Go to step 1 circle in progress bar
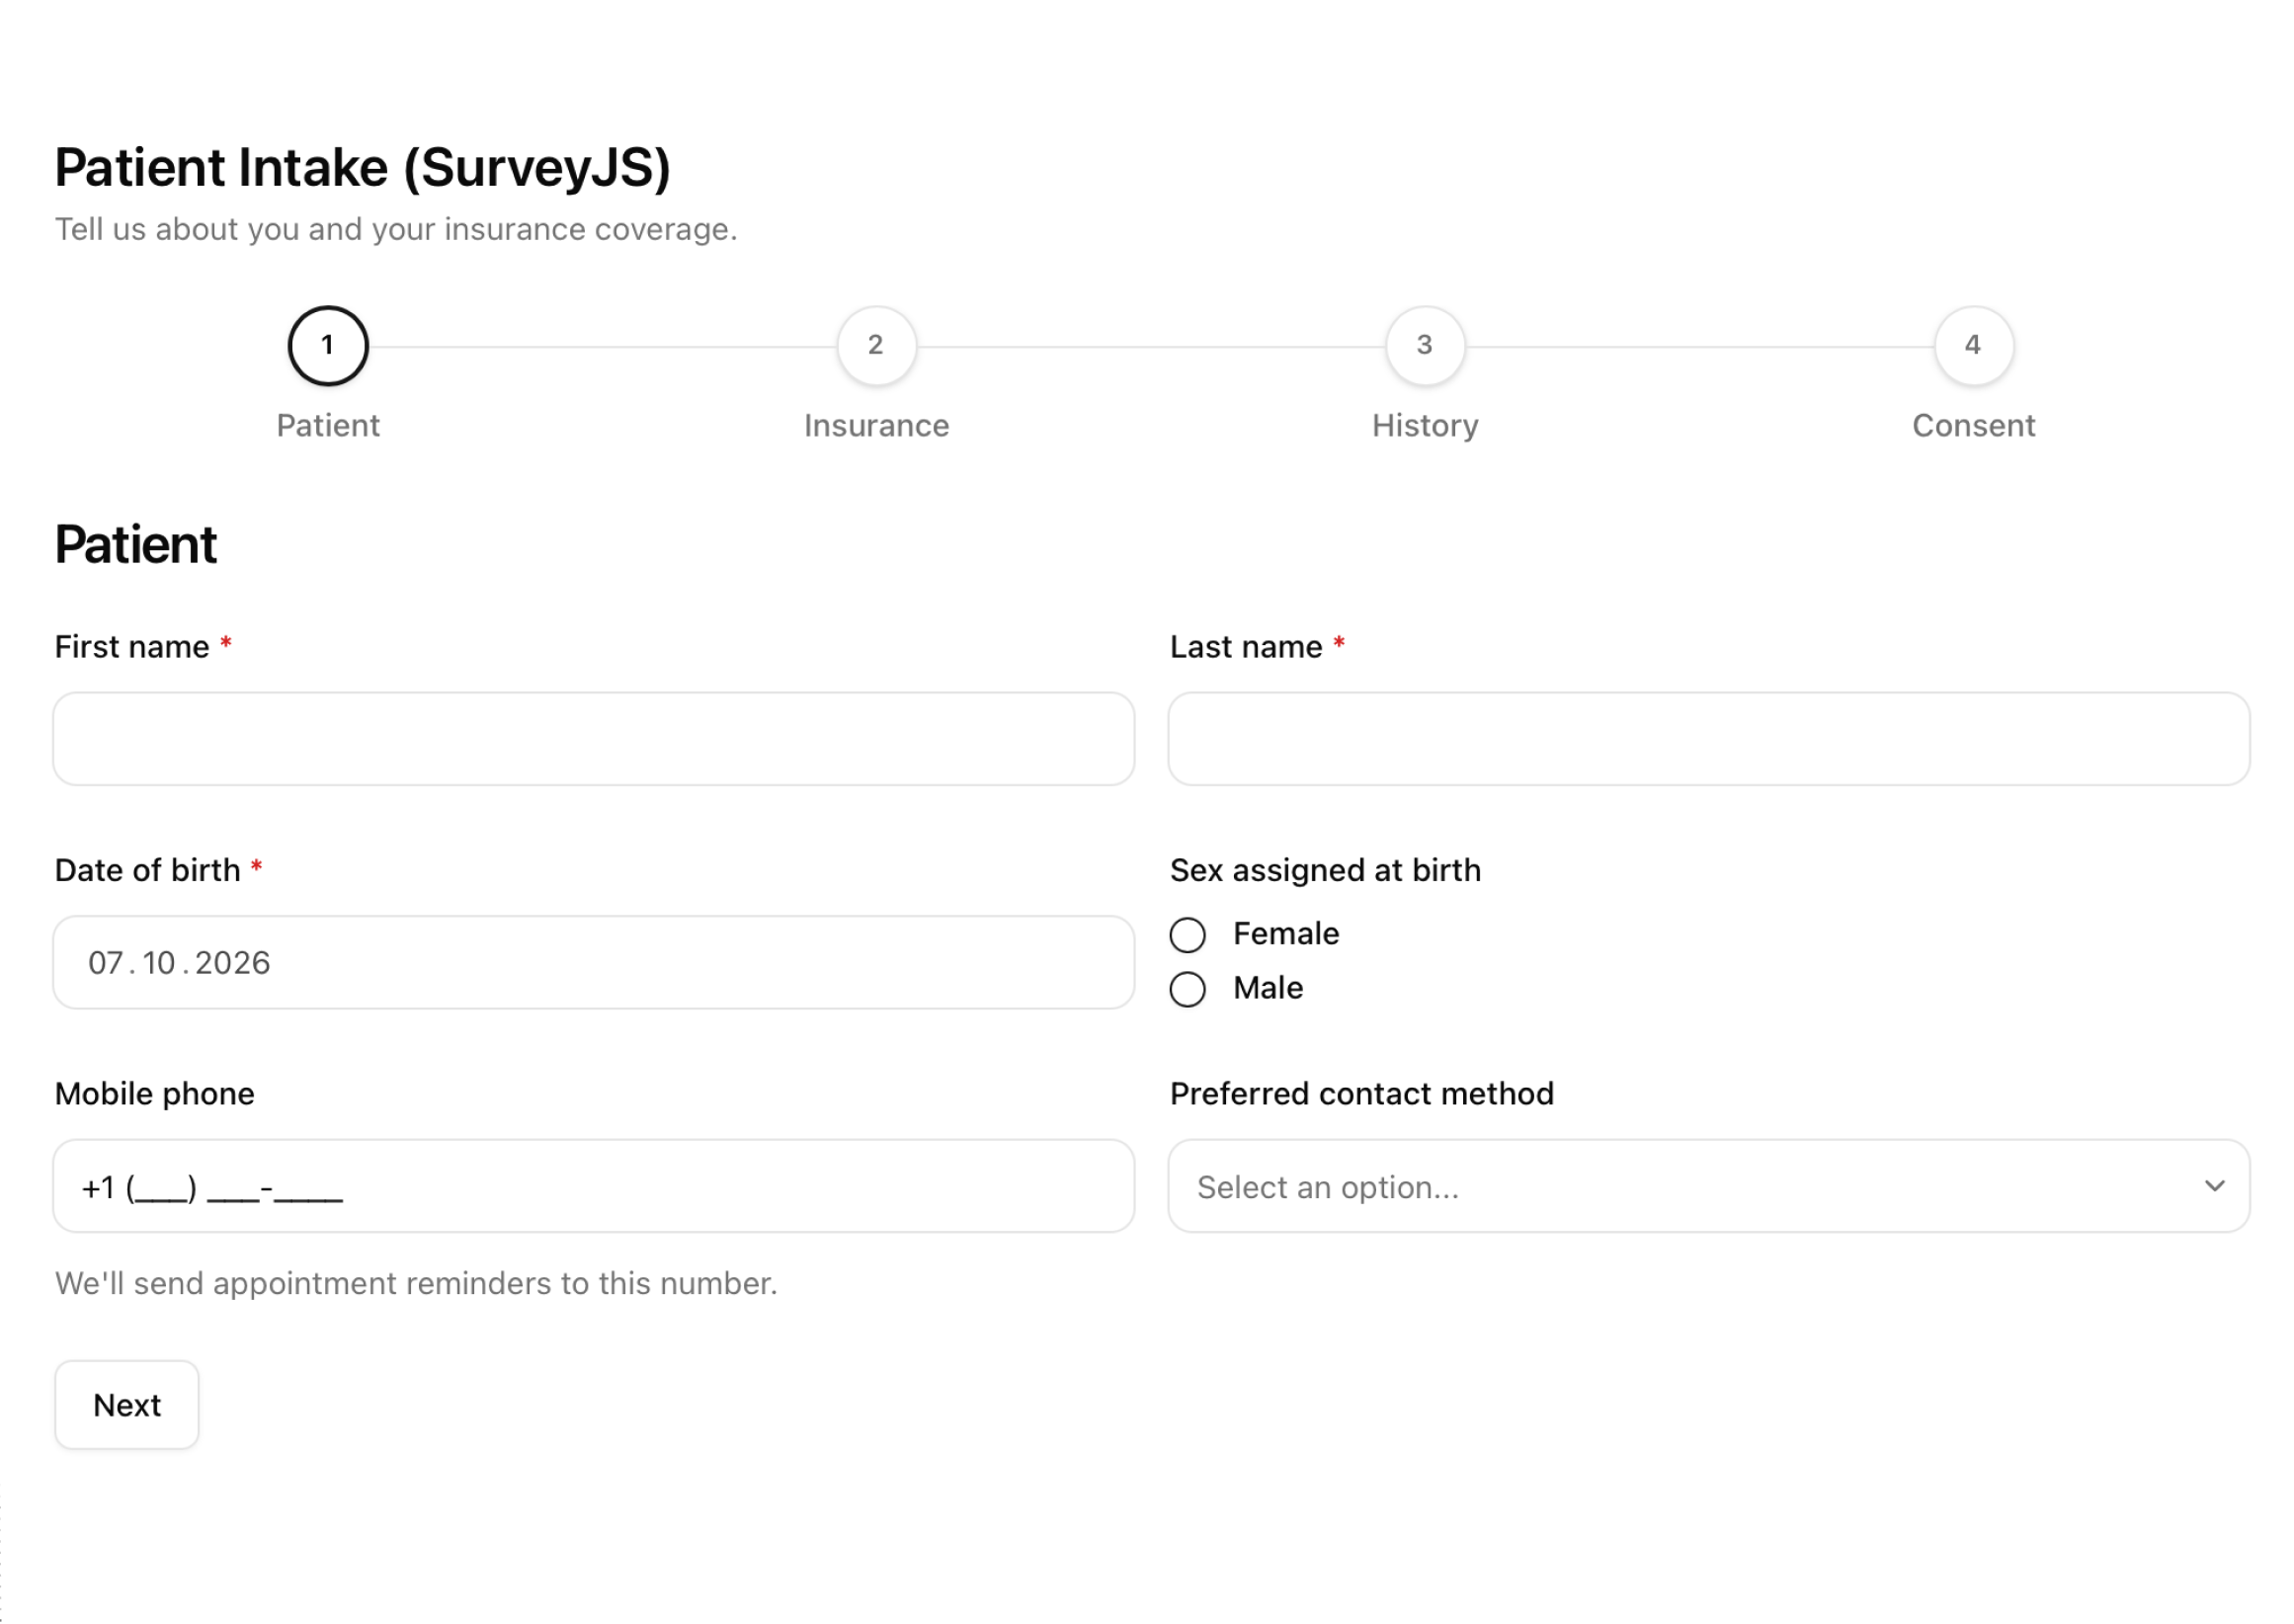Viewport: 2294px width, 1624px height. coord(328,346)
